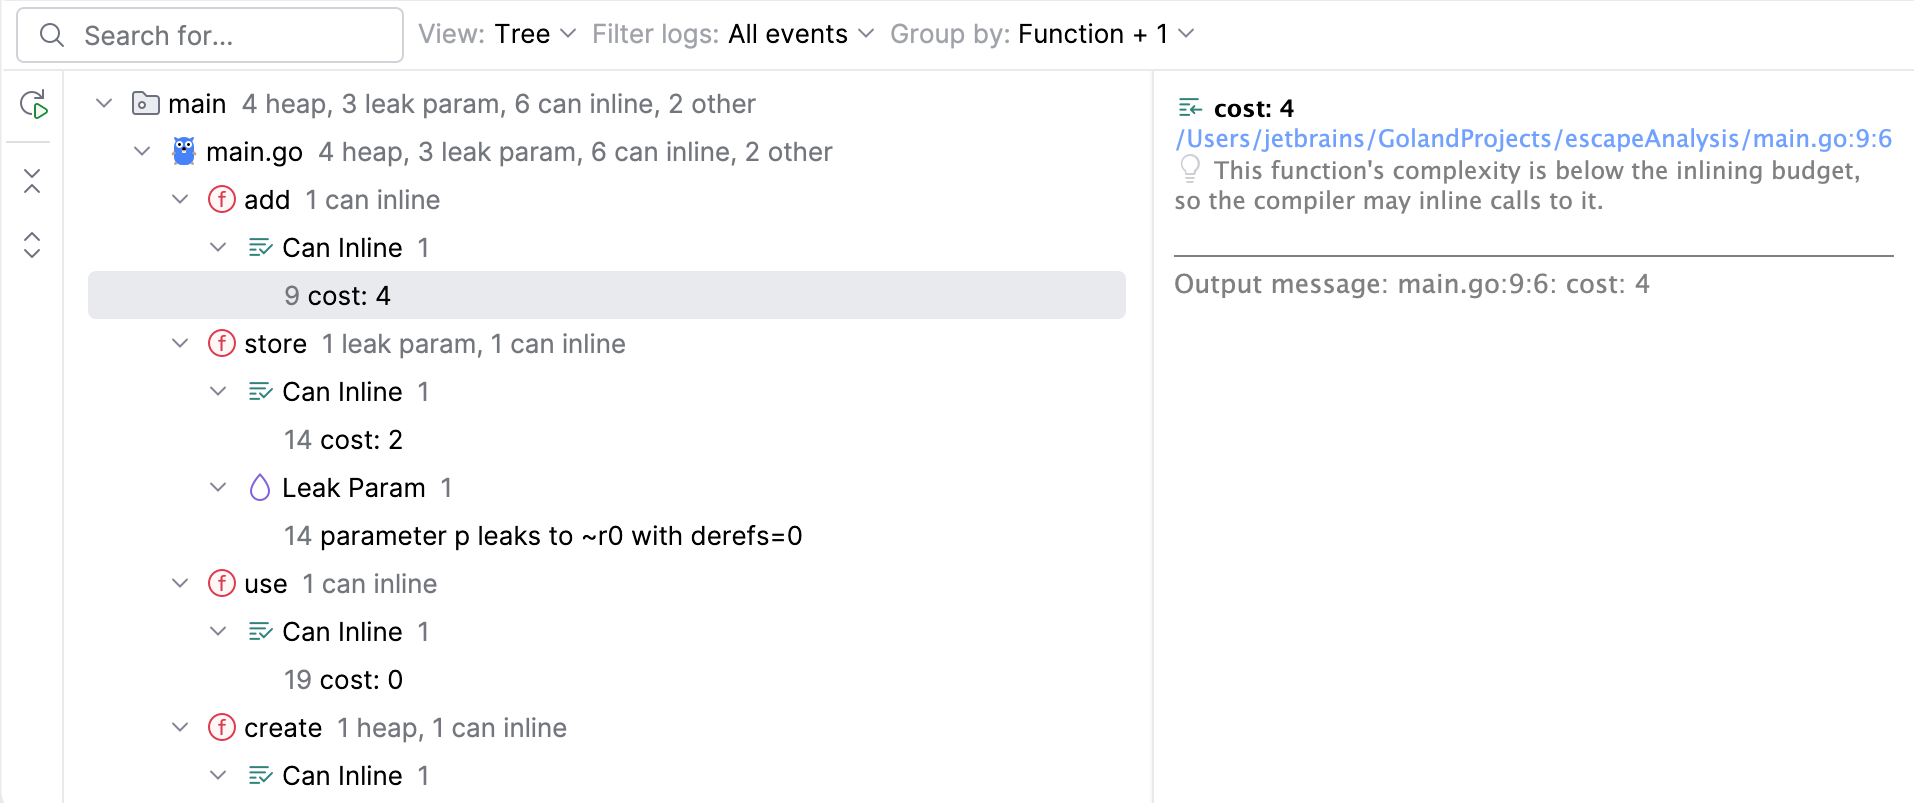Click the rerun analysis icon in left sidebar
Screen dimensions: 1914x803
[x=33, y=104]
